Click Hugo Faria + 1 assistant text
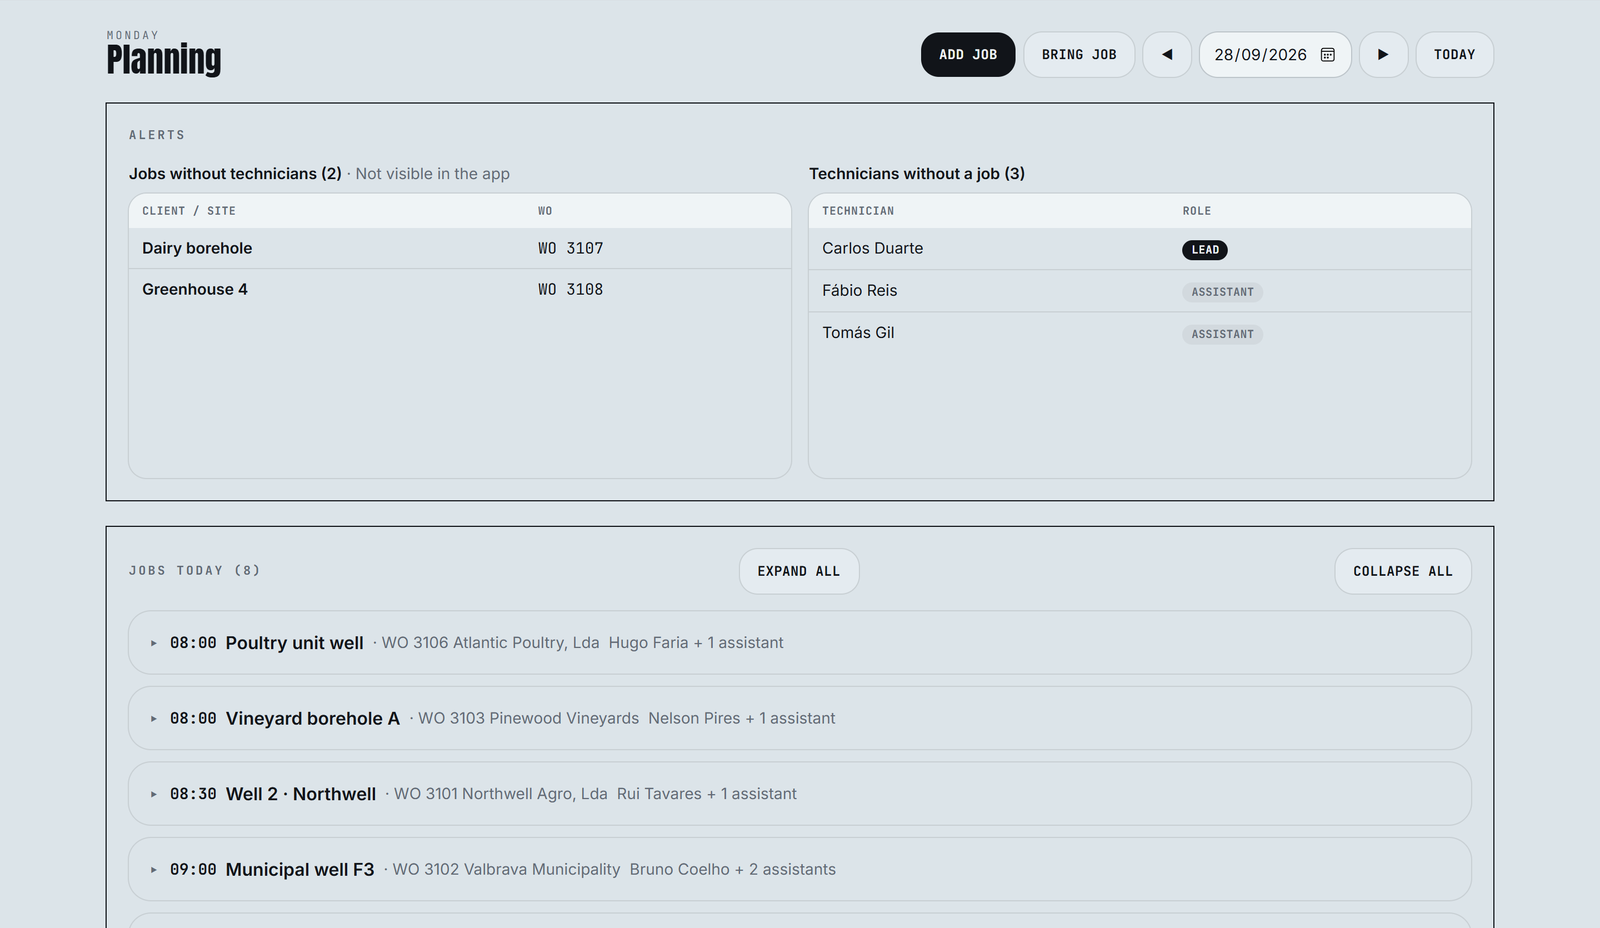The height and width of the screenshot is (928, 1600). pos(696,643)
